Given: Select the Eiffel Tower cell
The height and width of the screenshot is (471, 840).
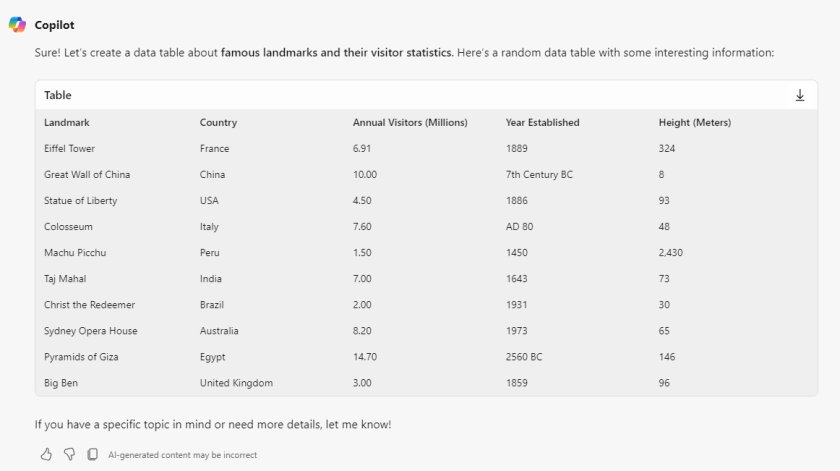Looking at the screenshot, I should click(x=69, y=149).
